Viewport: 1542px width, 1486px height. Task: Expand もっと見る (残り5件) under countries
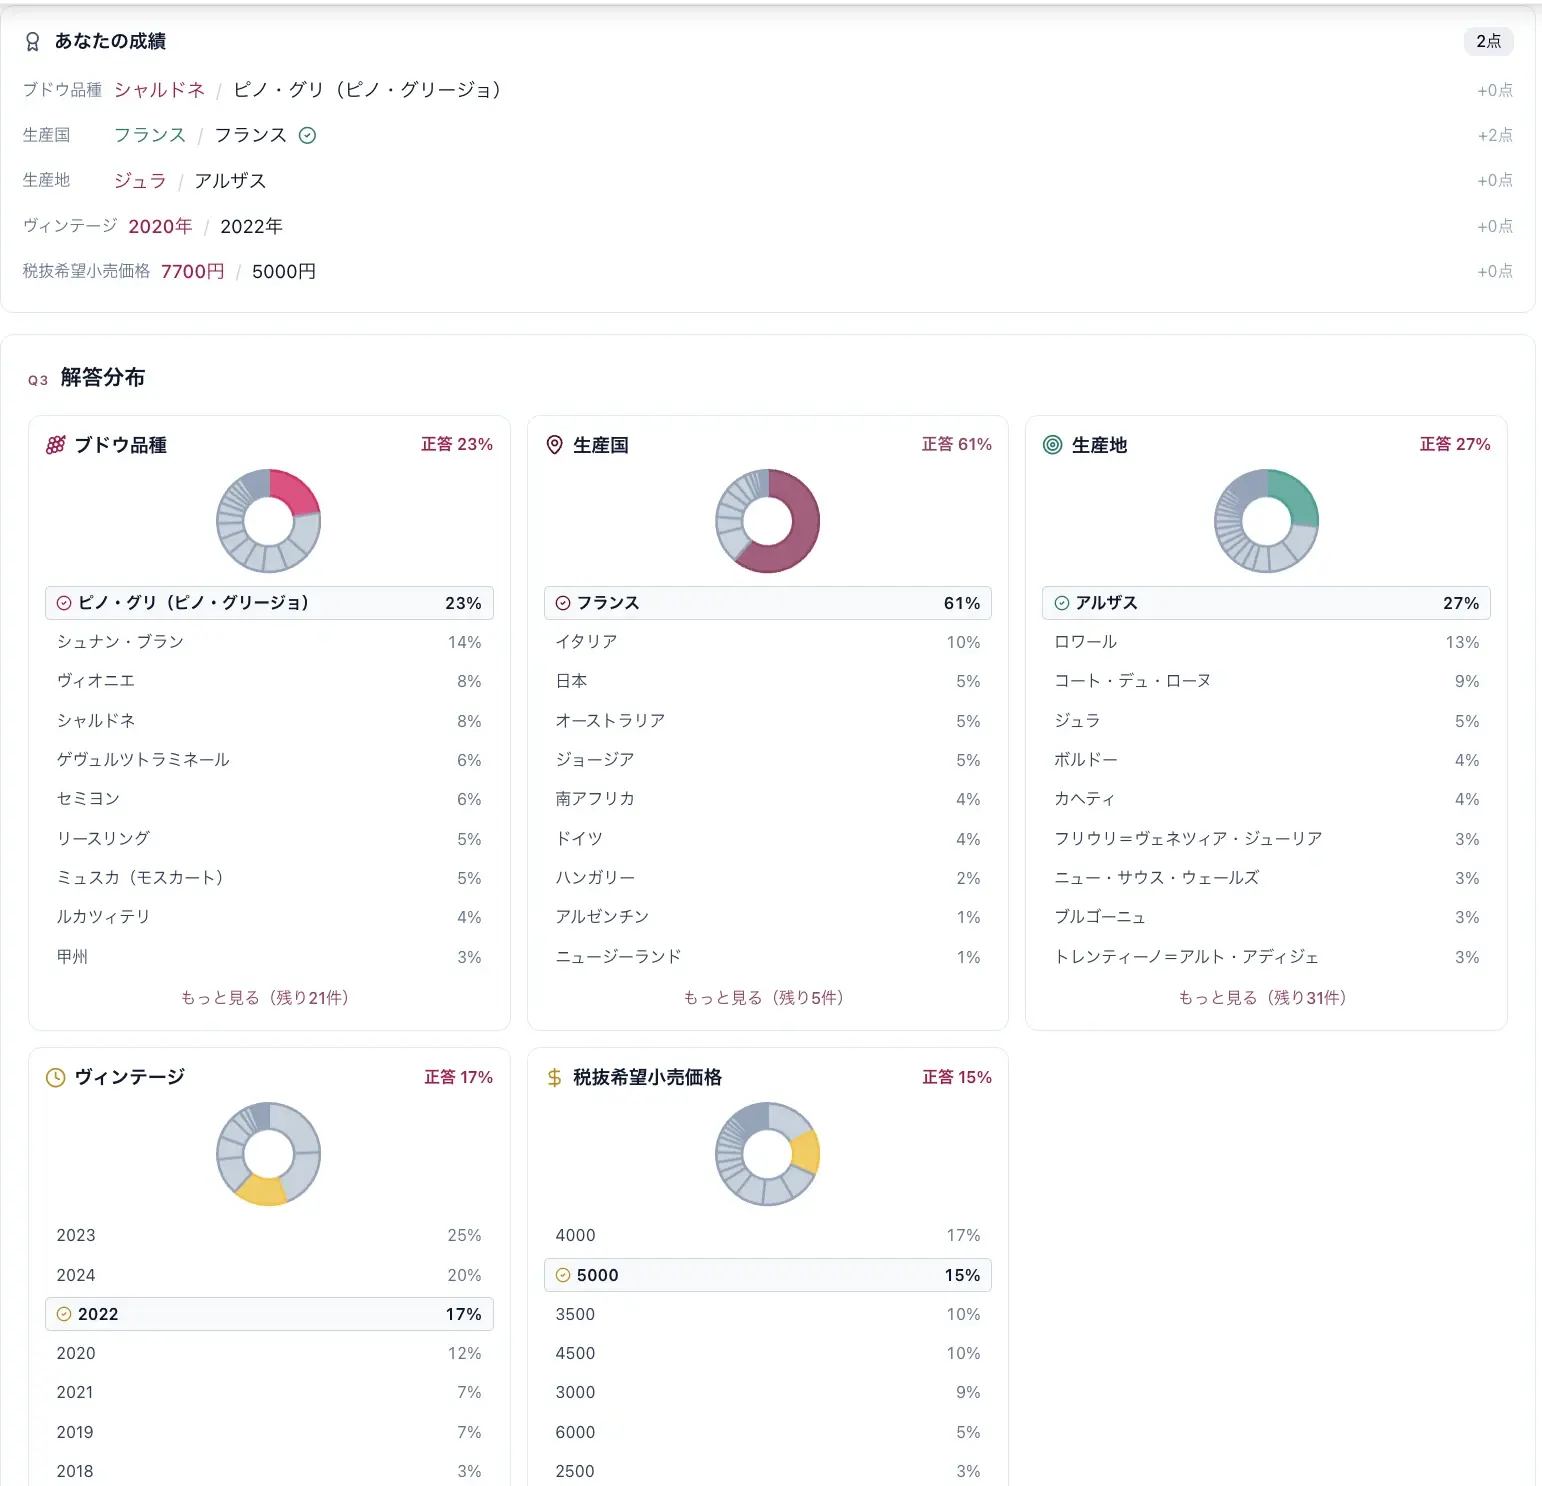coord(764,997)
